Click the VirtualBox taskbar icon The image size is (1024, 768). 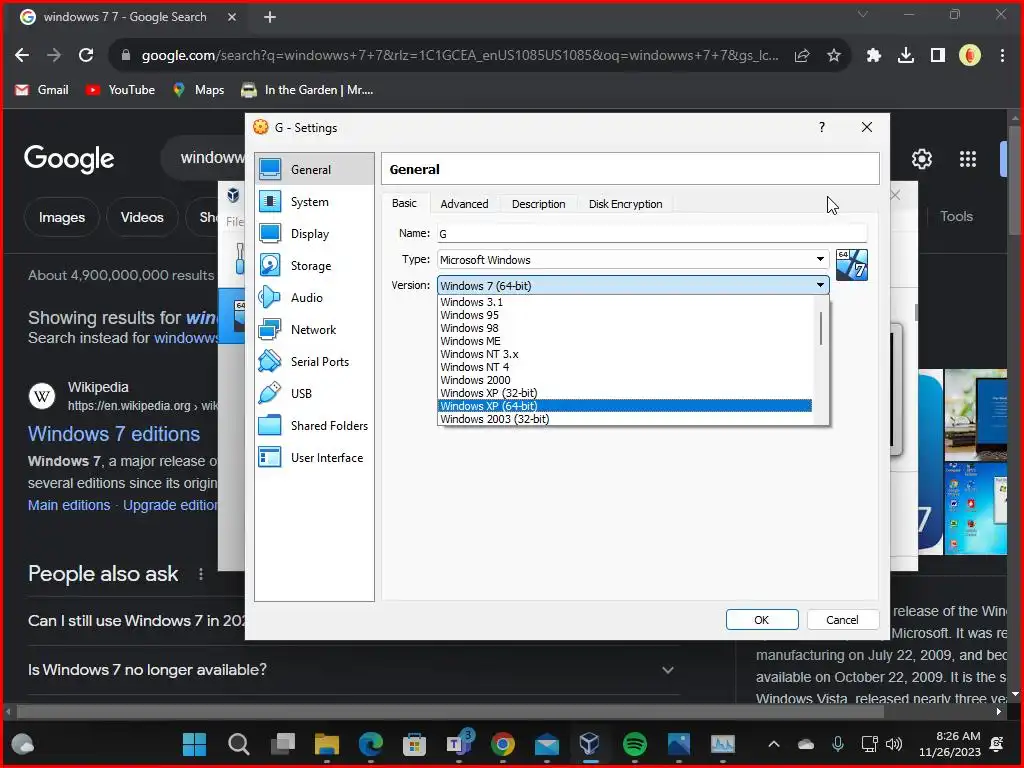point(590,744)
